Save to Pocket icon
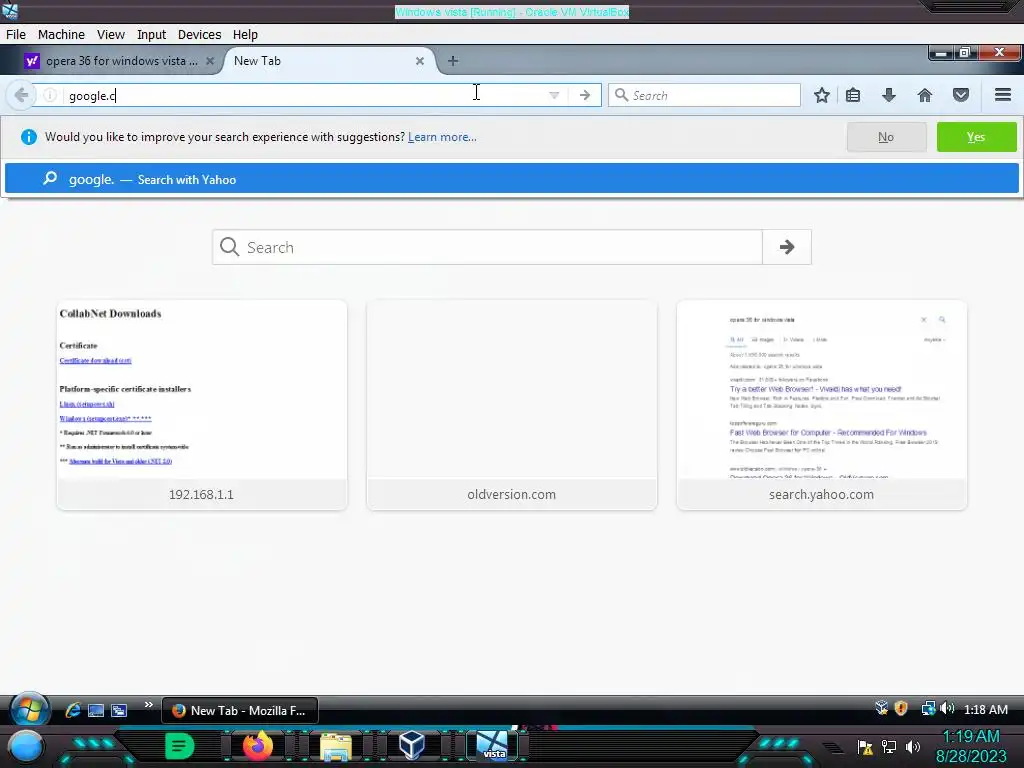Image resolution: width=1024 pixels, height=768 pixels. 961,95
